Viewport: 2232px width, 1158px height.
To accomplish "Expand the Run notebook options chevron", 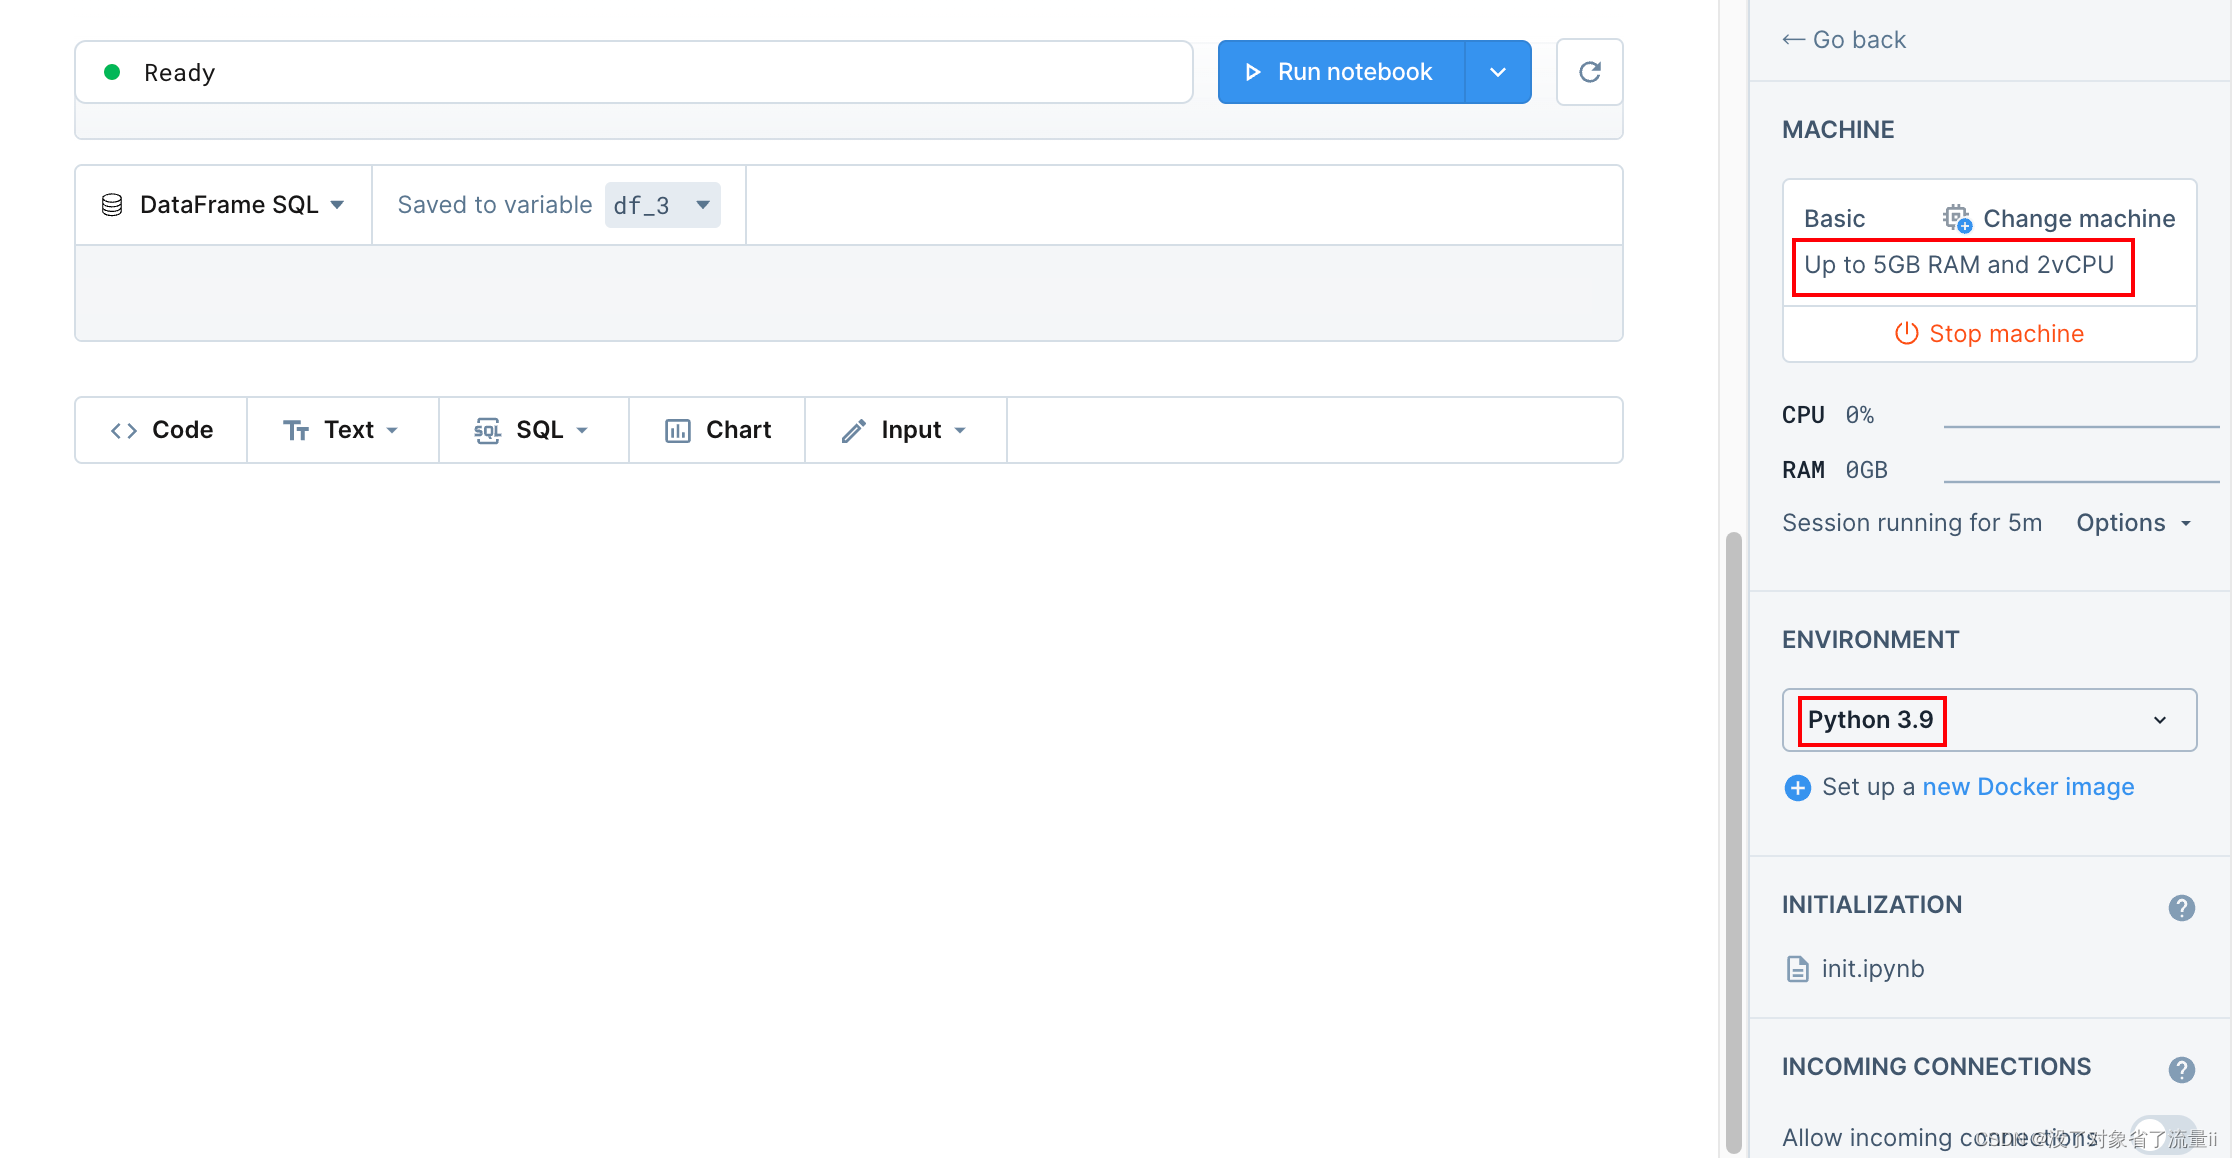I will [x=1498, y=71].
